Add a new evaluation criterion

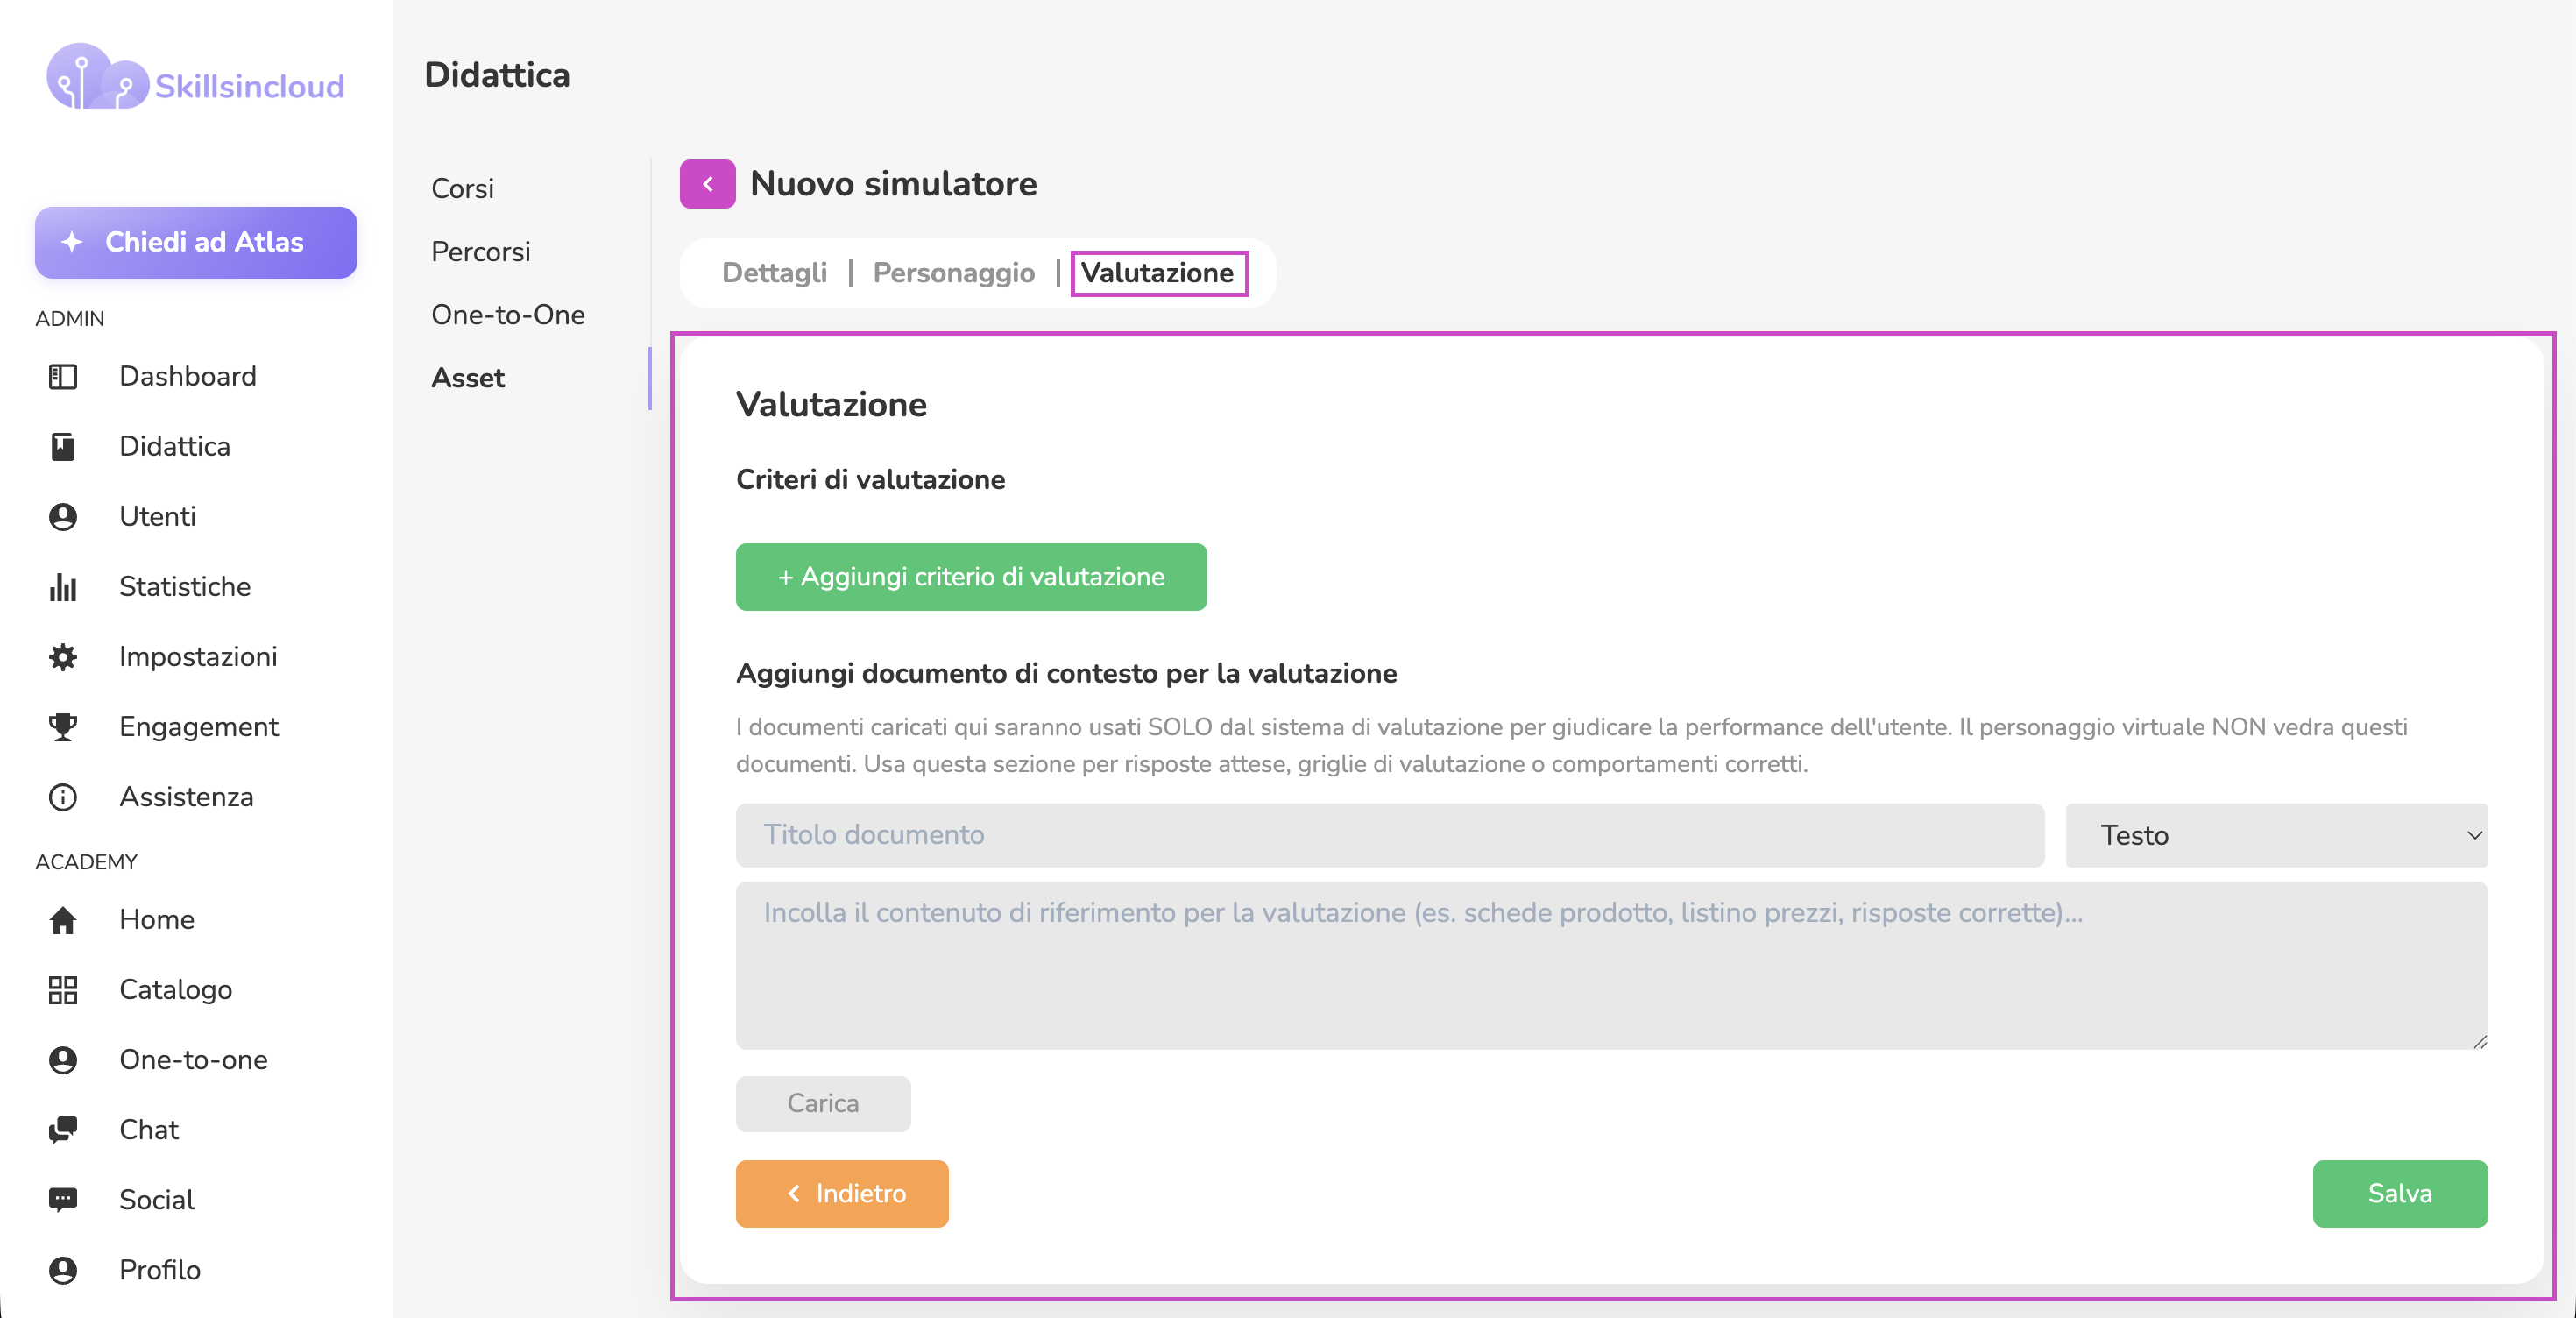pos(970,577)
